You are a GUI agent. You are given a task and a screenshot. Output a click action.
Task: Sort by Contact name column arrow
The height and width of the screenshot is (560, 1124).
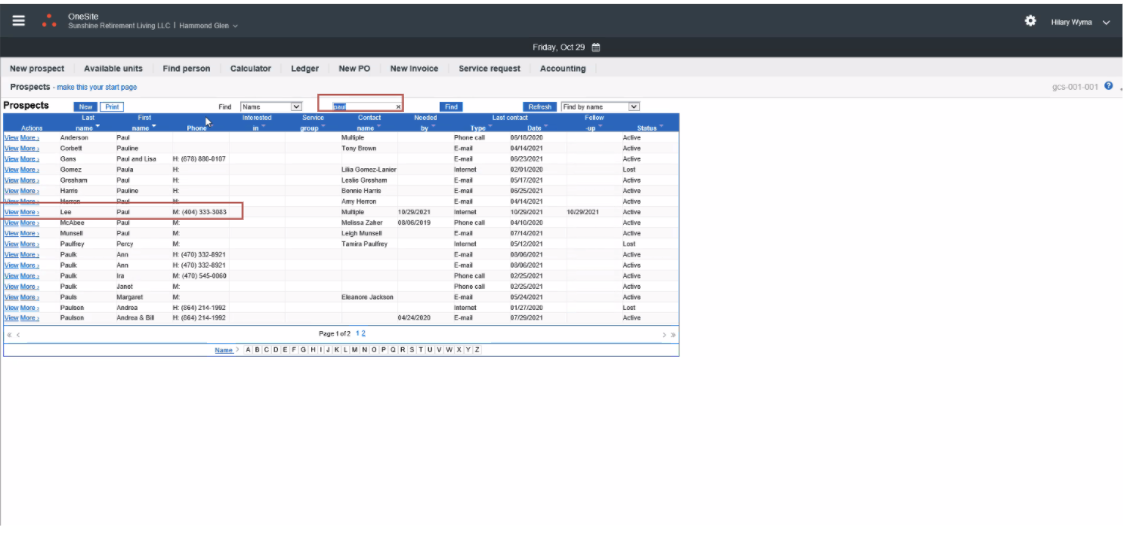378,127
